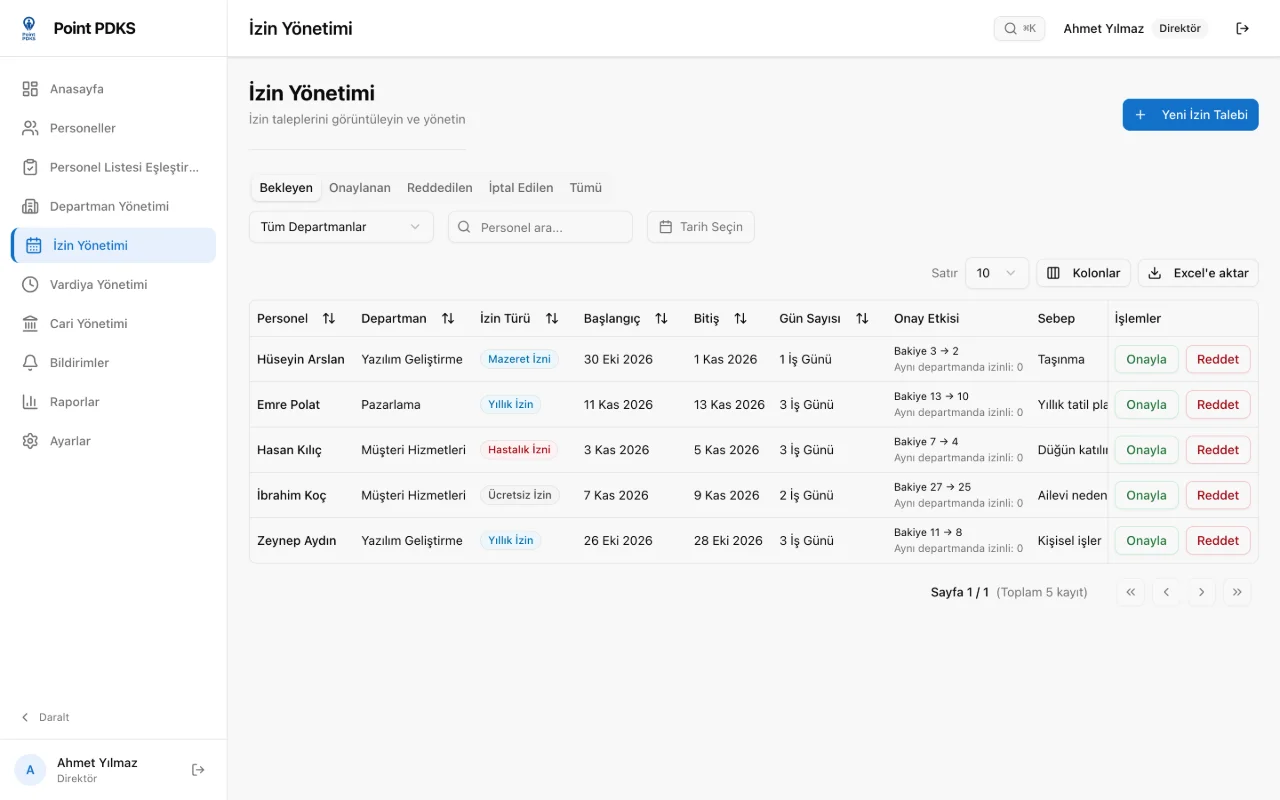The image size is (1280, 800).
Task: Switch to the Reddedilen tab
Action: tap(440, 187)
